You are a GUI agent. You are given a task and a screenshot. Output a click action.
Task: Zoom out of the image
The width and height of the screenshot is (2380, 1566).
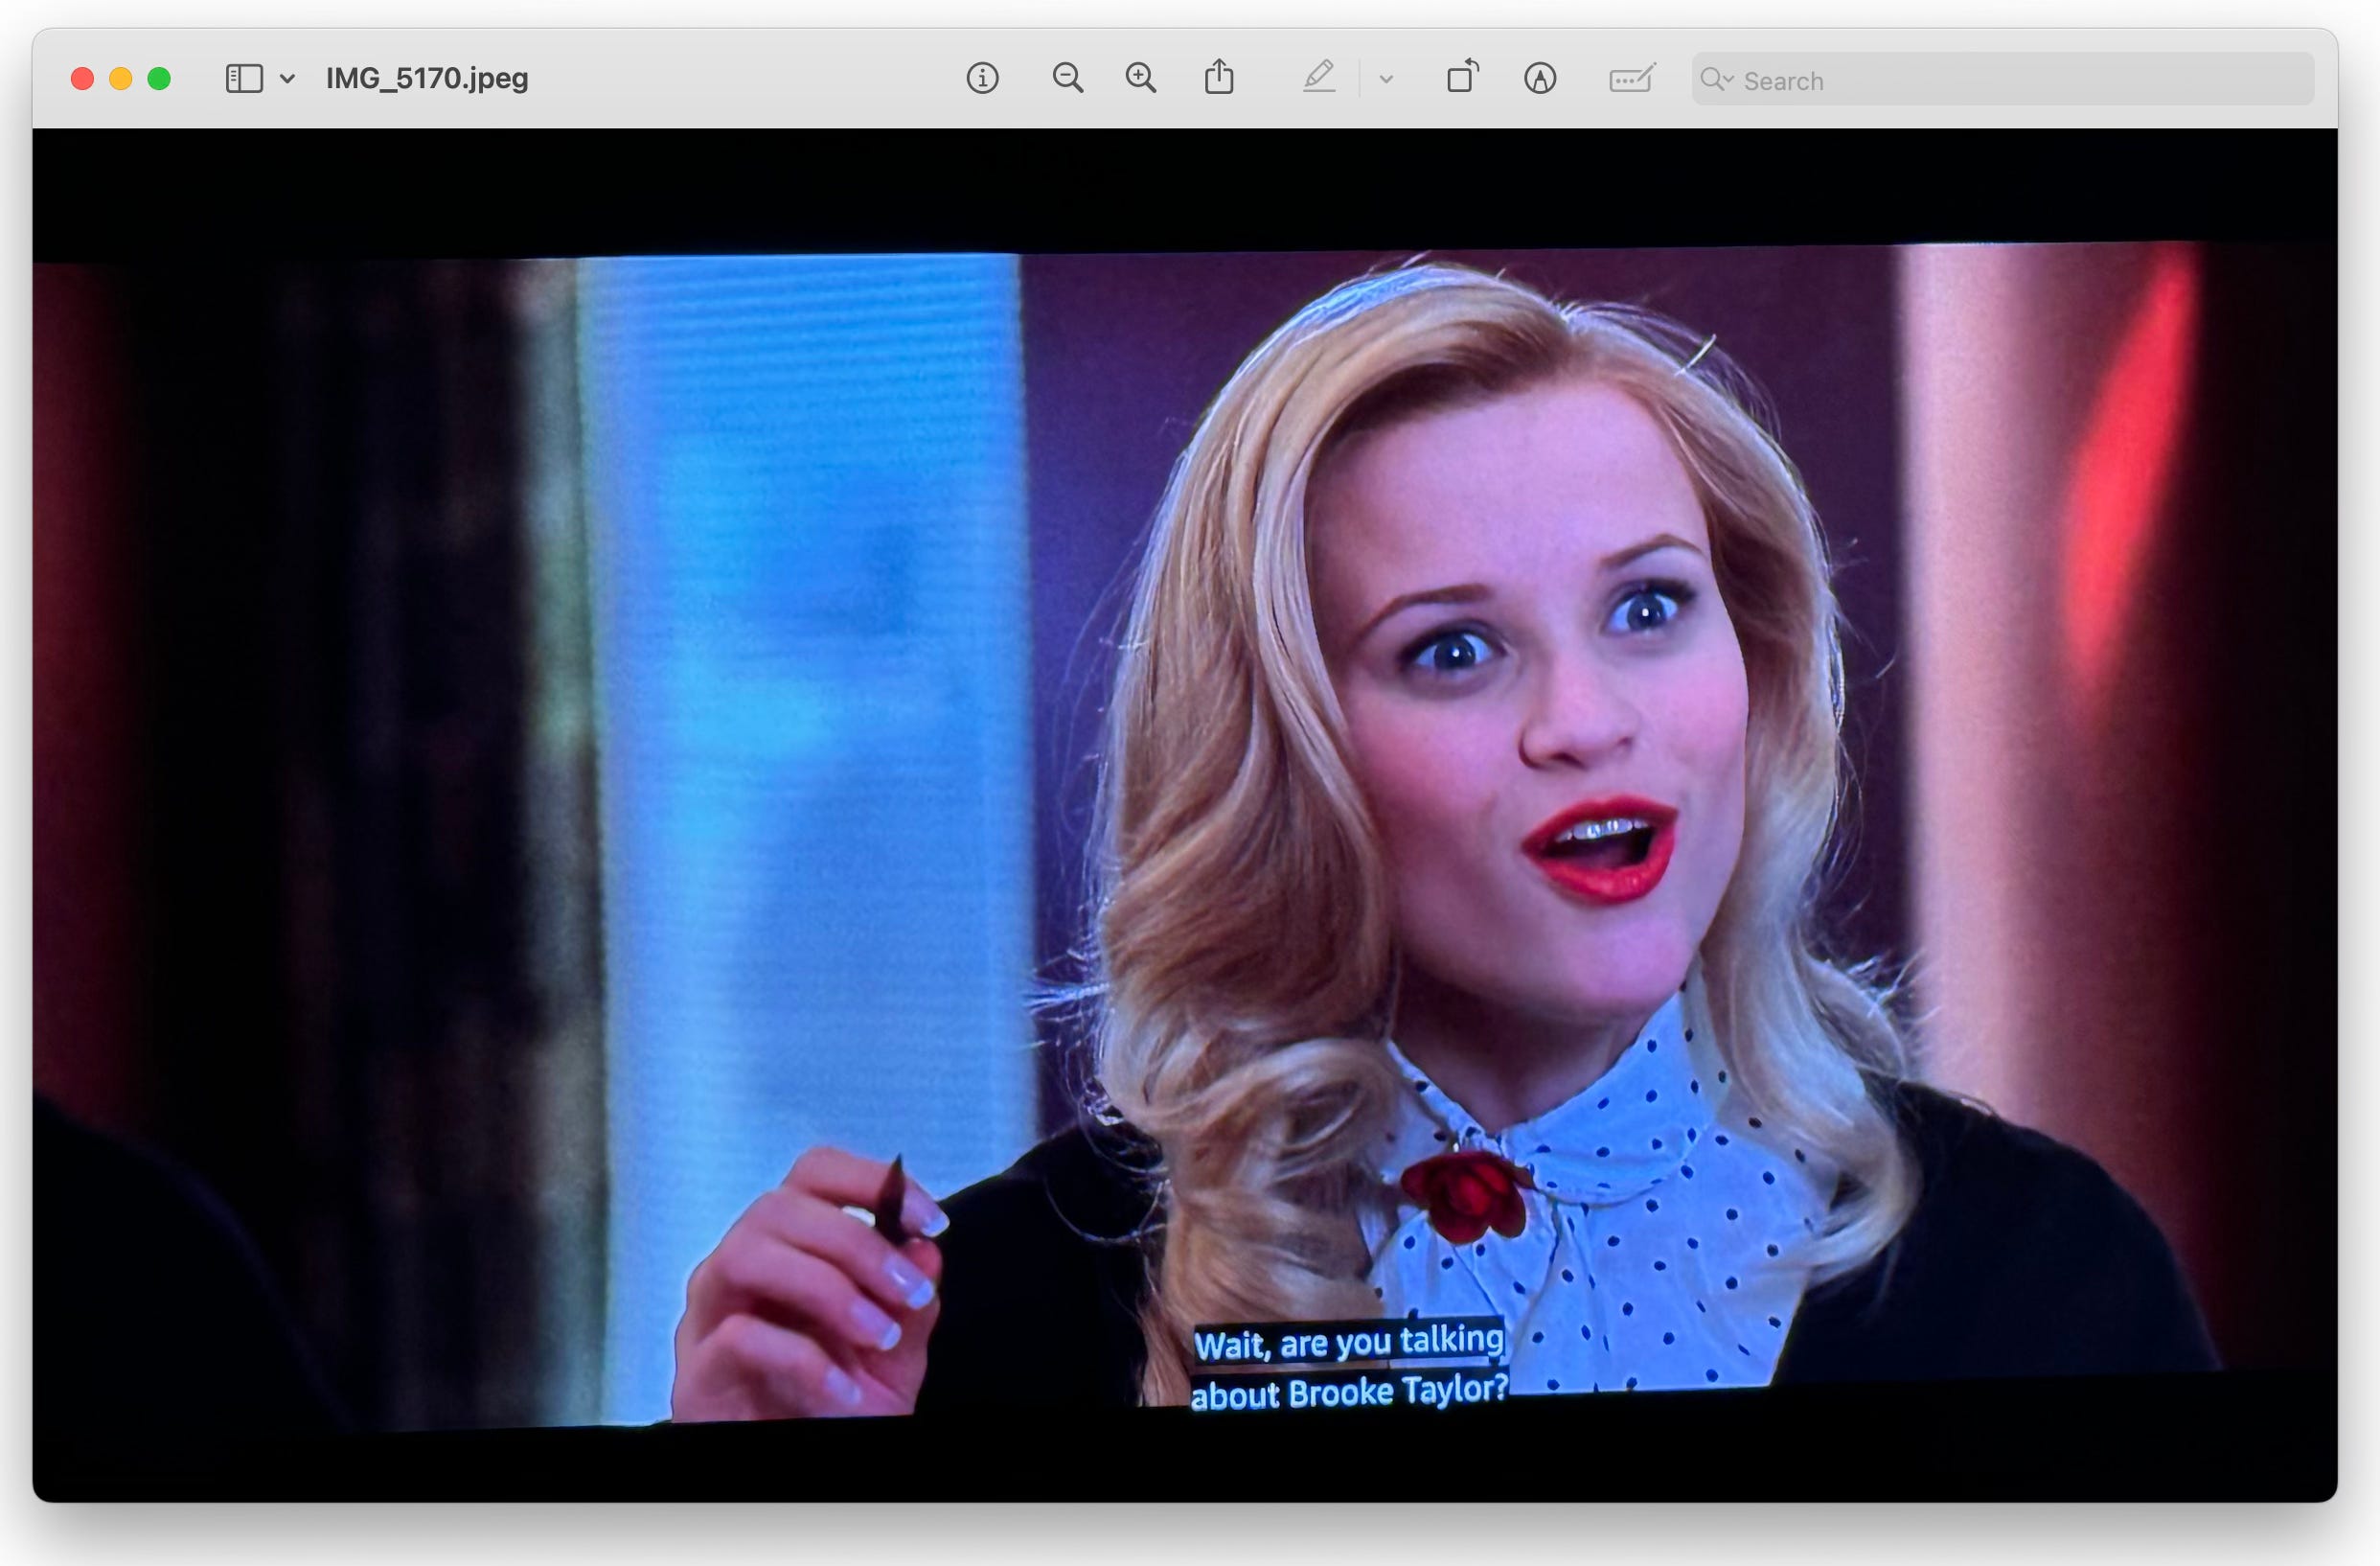pos(1067,78)
